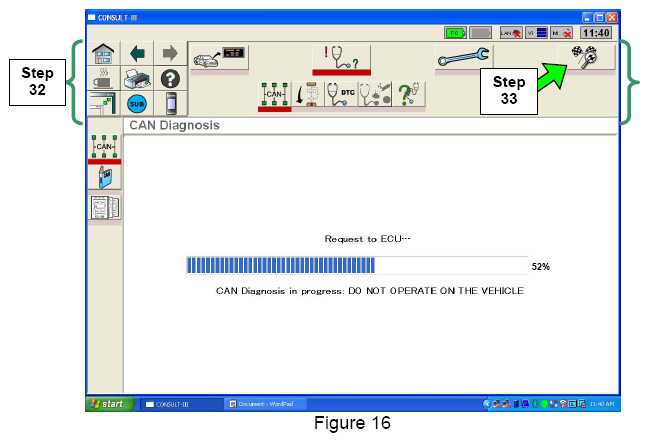649x442 pixels.
Task: Click the Home icon in the toolbar
Action: 103,54
